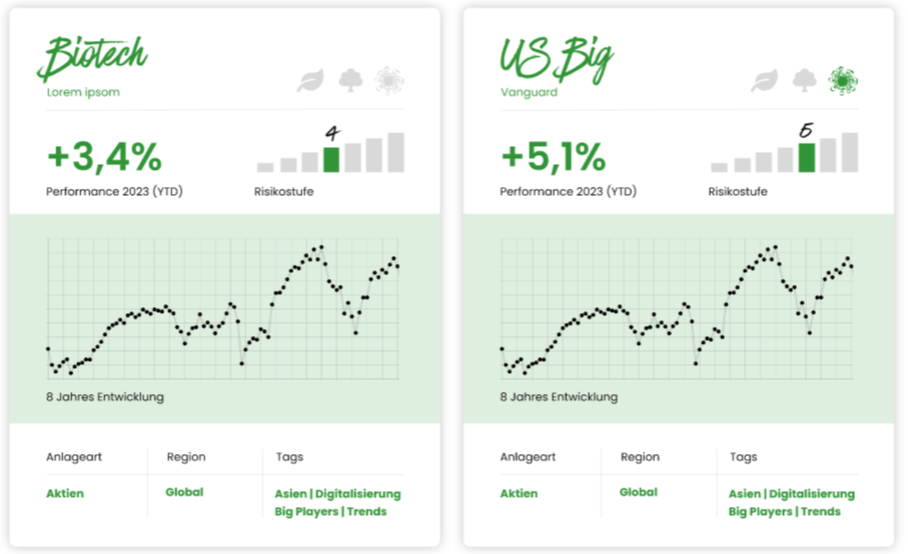Screen dimensions: 908x554
Task: Click the tree icon on the Biotech card
Action: point(350,80)
